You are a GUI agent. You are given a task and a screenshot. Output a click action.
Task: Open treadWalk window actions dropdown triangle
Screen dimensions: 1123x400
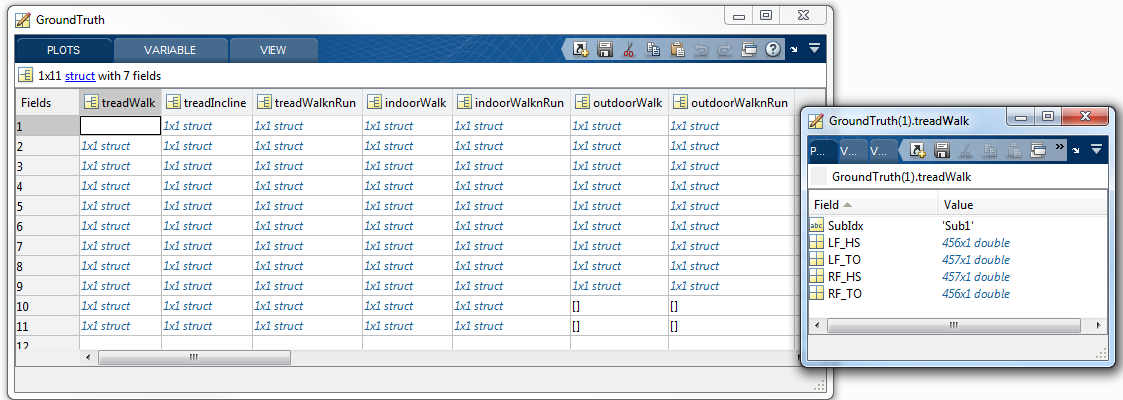(1096, 150)
